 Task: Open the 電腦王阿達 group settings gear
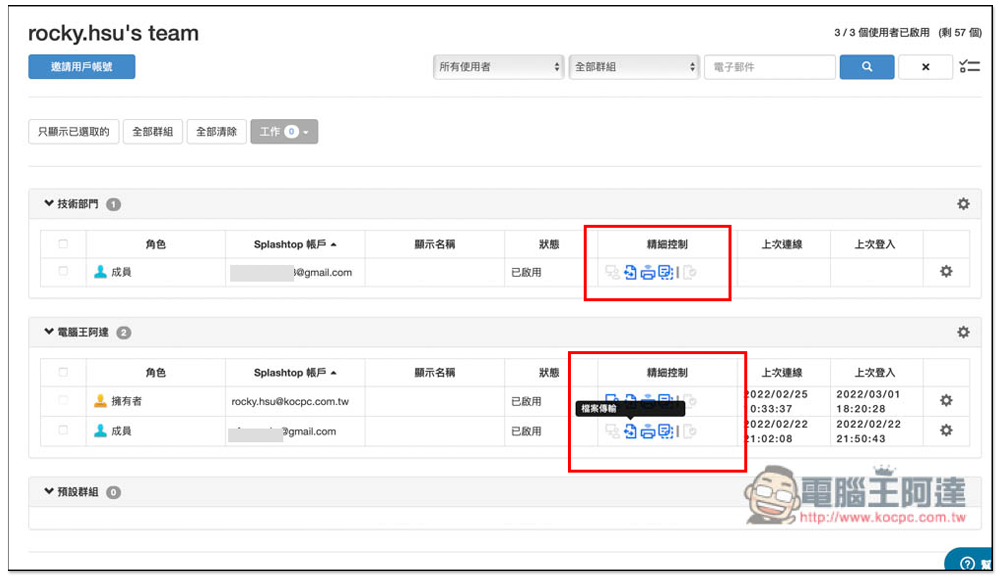[963, 332]
